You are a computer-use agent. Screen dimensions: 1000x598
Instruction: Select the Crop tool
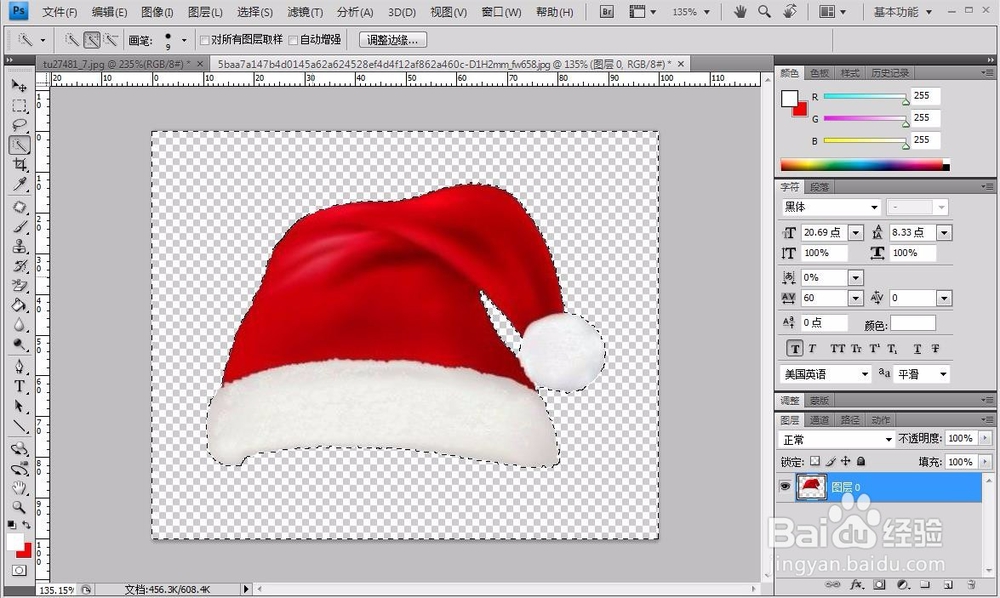pyautogui.click(x=19, y=165)
